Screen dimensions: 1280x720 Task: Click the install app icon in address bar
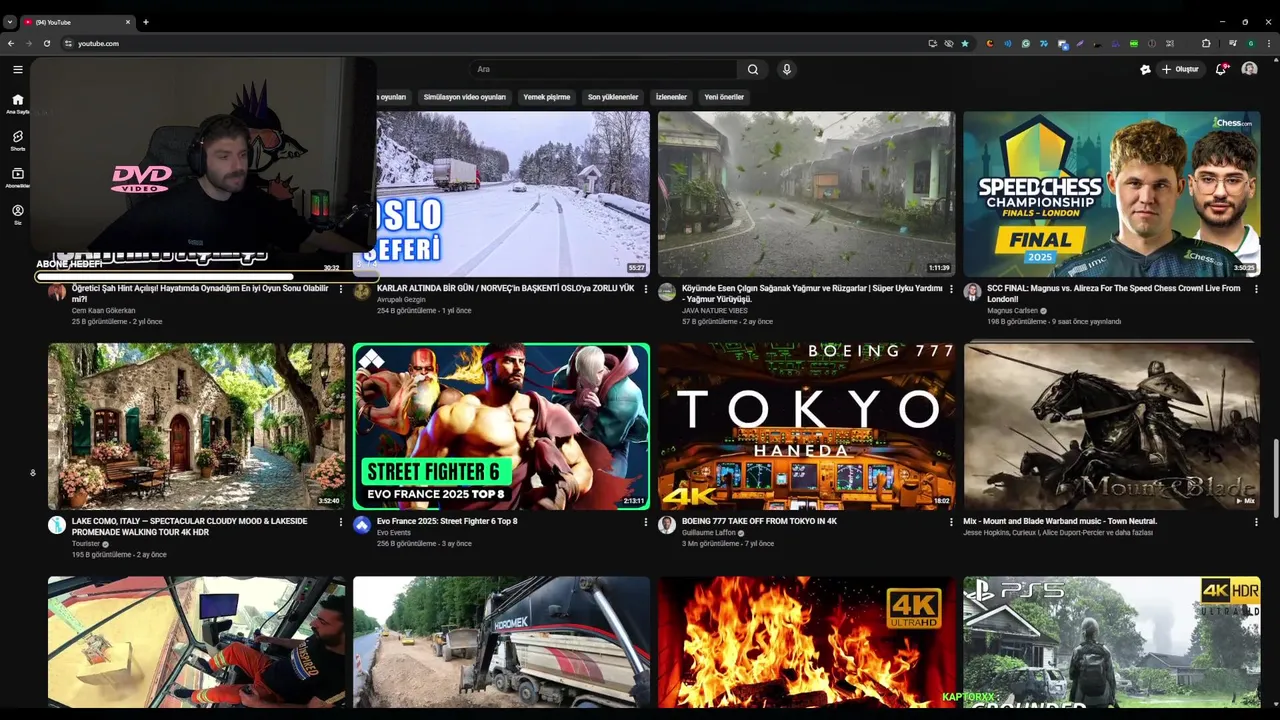tap(933, 43)
